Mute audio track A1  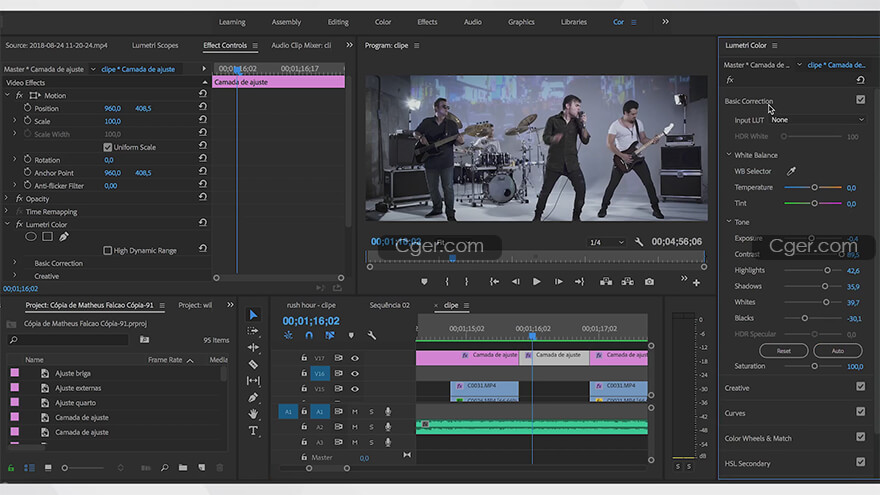pyautogui.click(x=355, y=411)
